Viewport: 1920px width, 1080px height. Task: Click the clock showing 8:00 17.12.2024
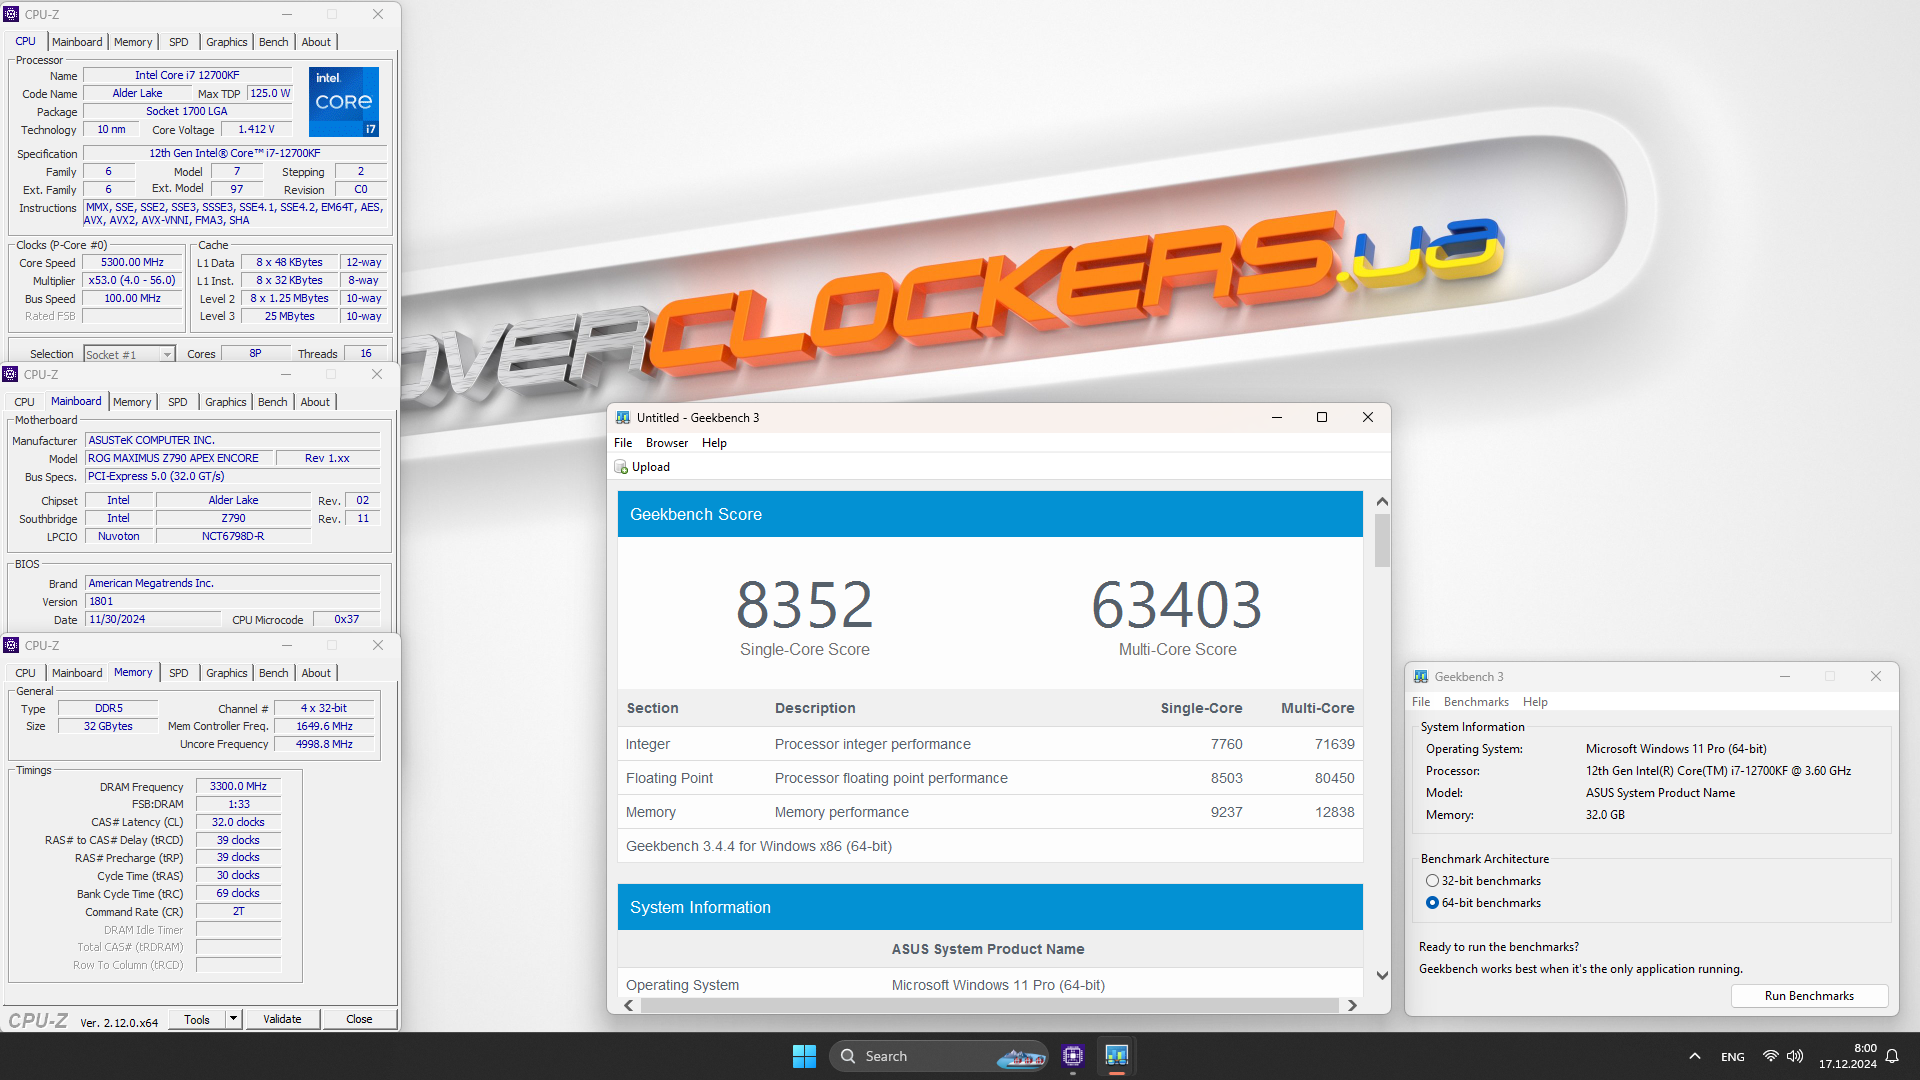(1847, 1056)
